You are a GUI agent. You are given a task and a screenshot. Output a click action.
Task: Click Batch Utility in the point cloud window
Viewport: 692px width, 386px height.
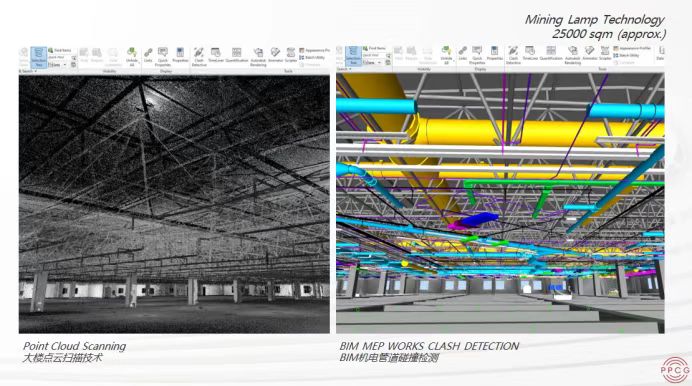pos(312,57)
